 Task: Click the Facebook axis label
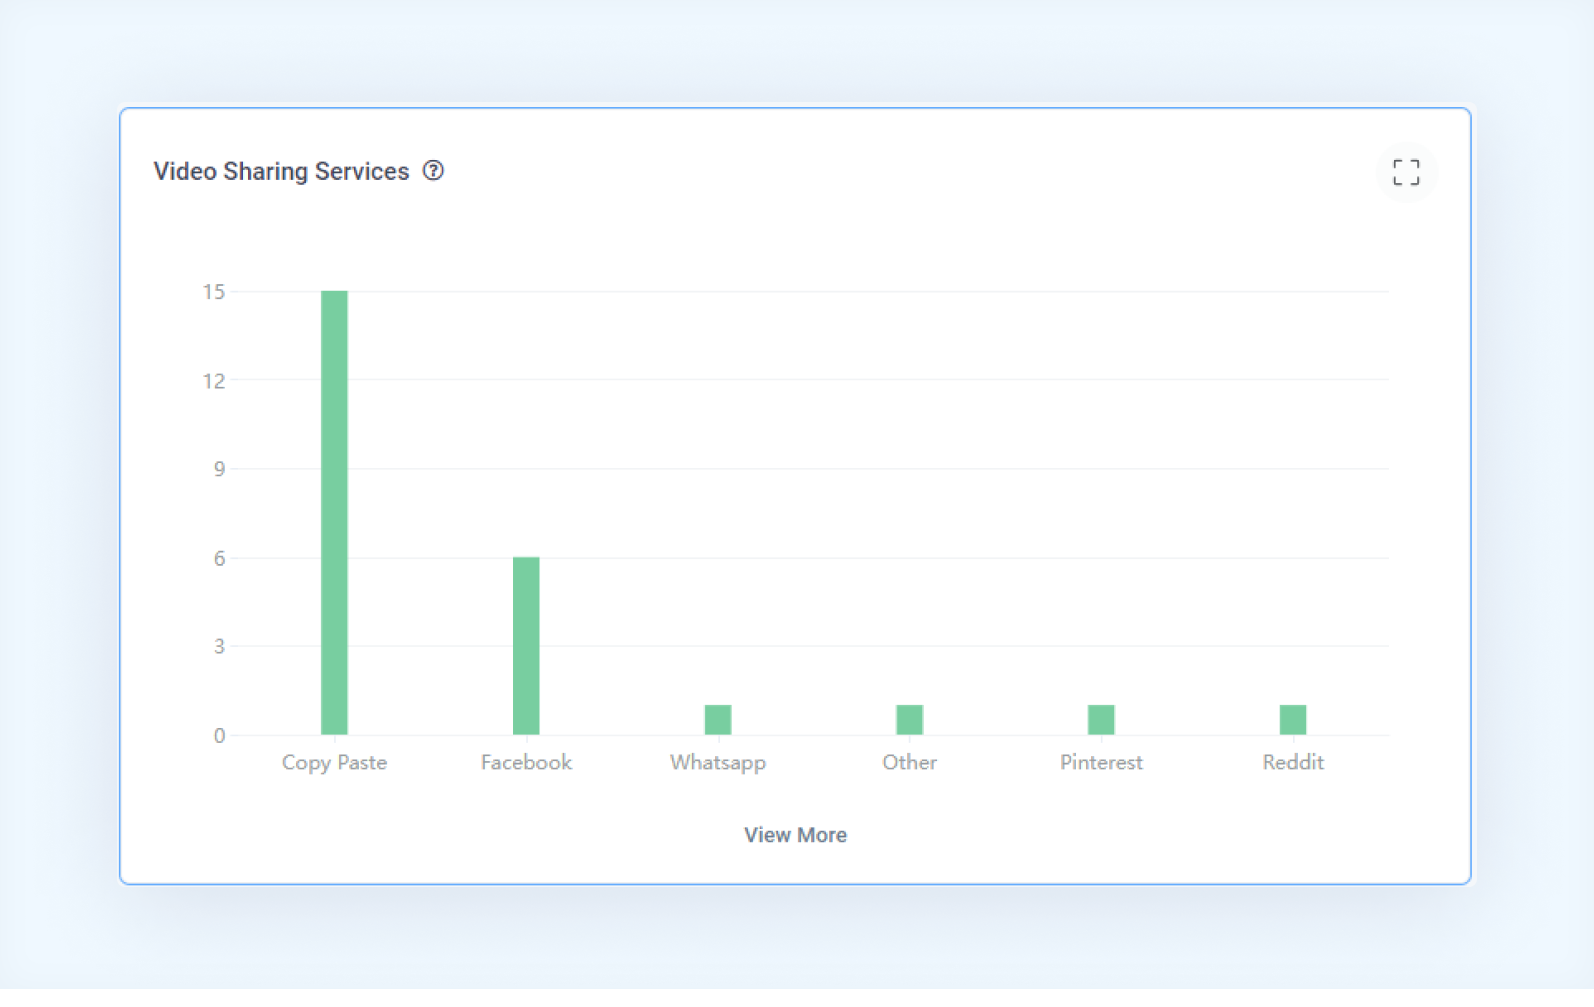(x=526, y=762)
